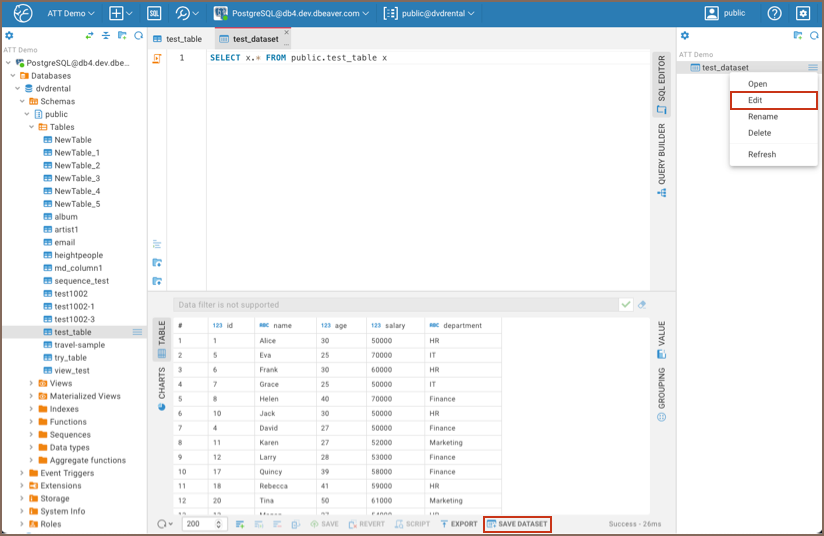Click the navigator settings gear icon
The image size is (824, 536).
tap(9, 35)
